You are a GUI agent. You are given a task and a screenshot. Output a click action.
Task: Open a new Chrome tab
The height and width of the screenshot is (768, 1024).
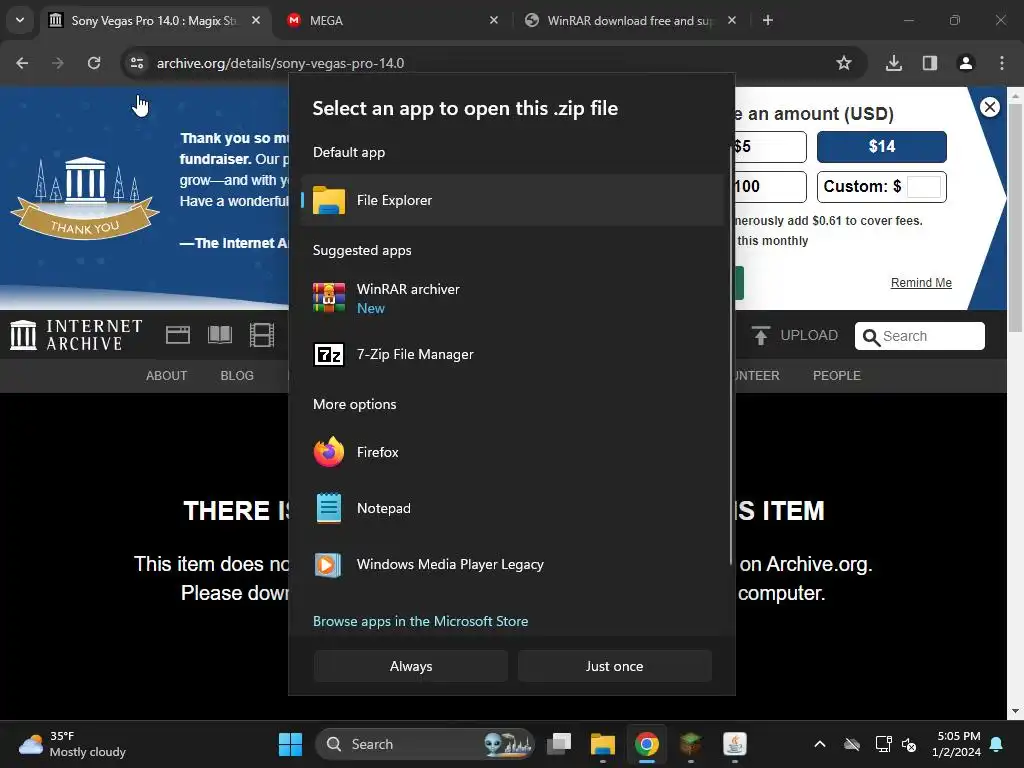click(x=768, y=21)
